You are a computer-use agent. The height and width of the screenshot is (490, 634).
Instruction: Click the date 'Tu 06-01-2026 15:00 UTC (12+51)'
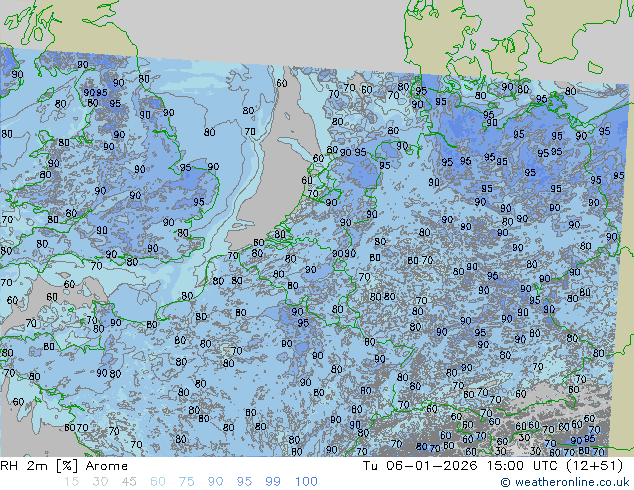[493, 466]
